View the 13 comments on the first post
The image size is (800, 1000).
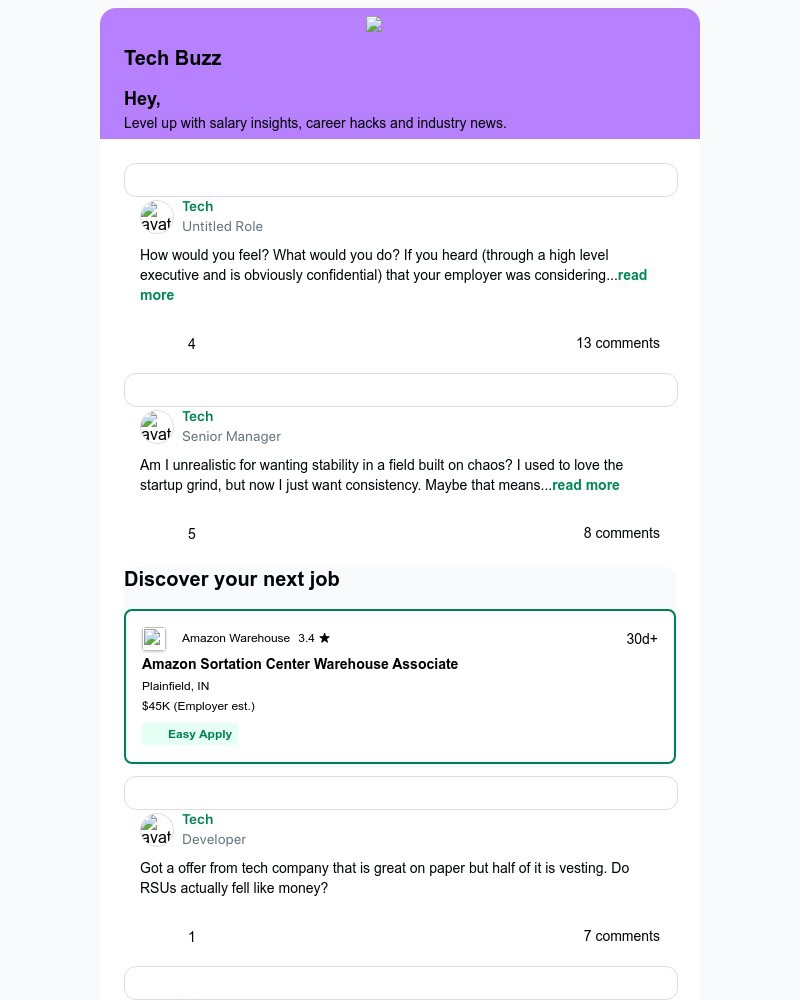617,343
